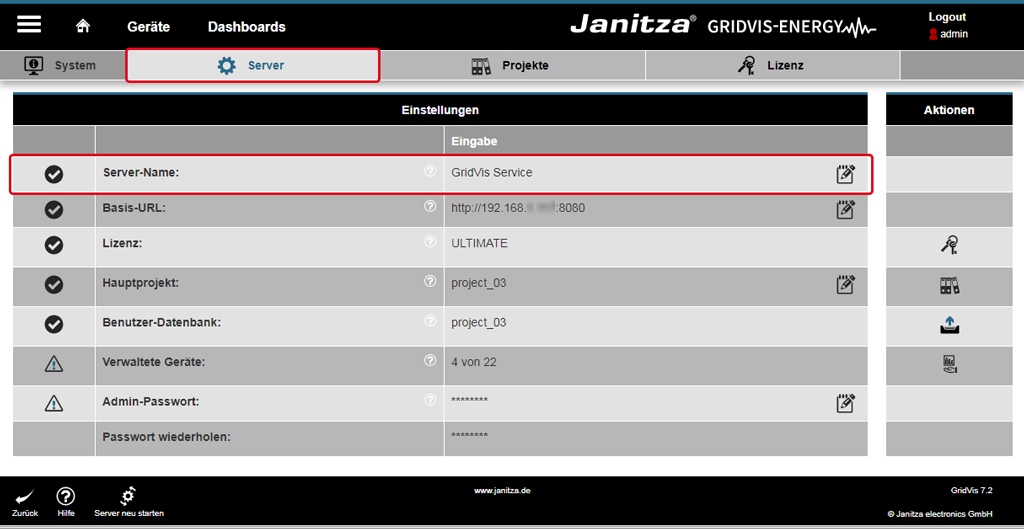Open www.janitza.de footer link

502,491
